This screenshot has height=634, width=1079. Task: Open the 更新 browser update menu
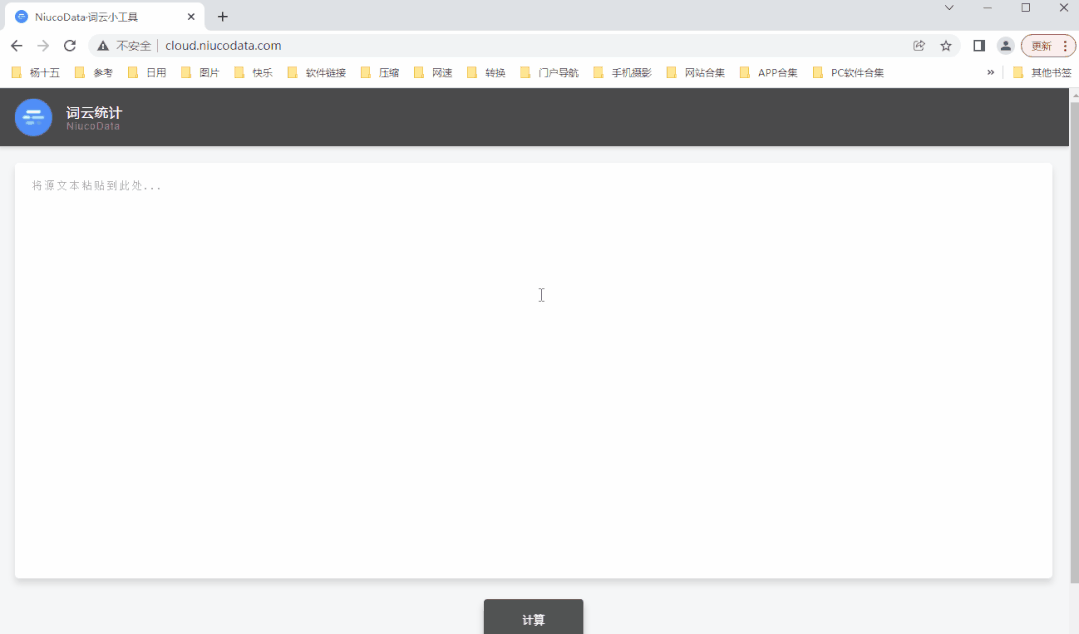pos(1048,46)
